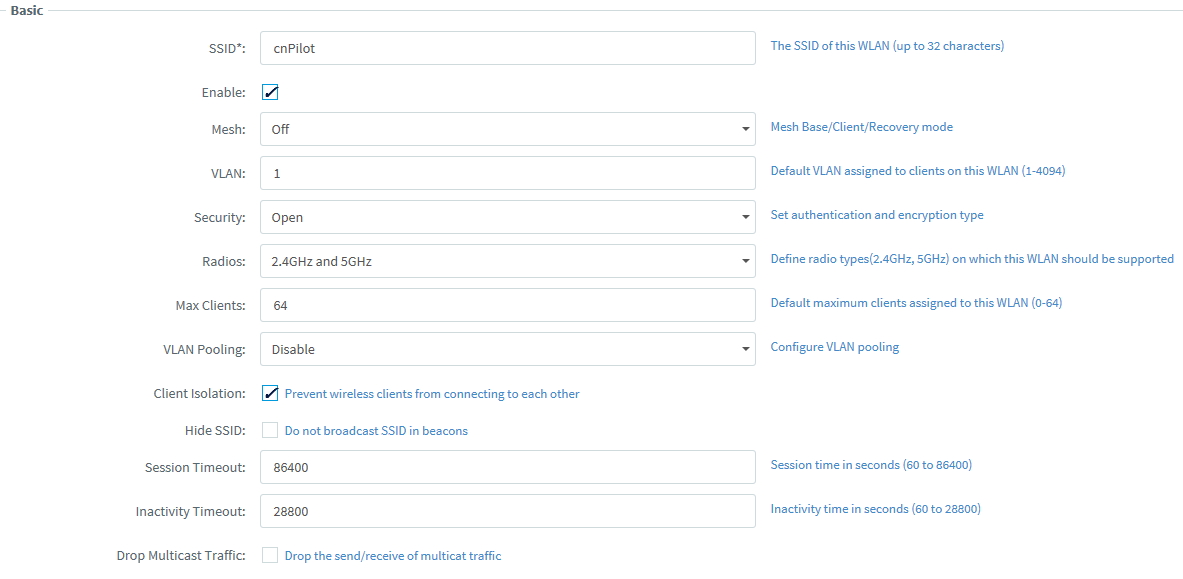Click the Session Timeout field
1183x579 pixels.
507,467
